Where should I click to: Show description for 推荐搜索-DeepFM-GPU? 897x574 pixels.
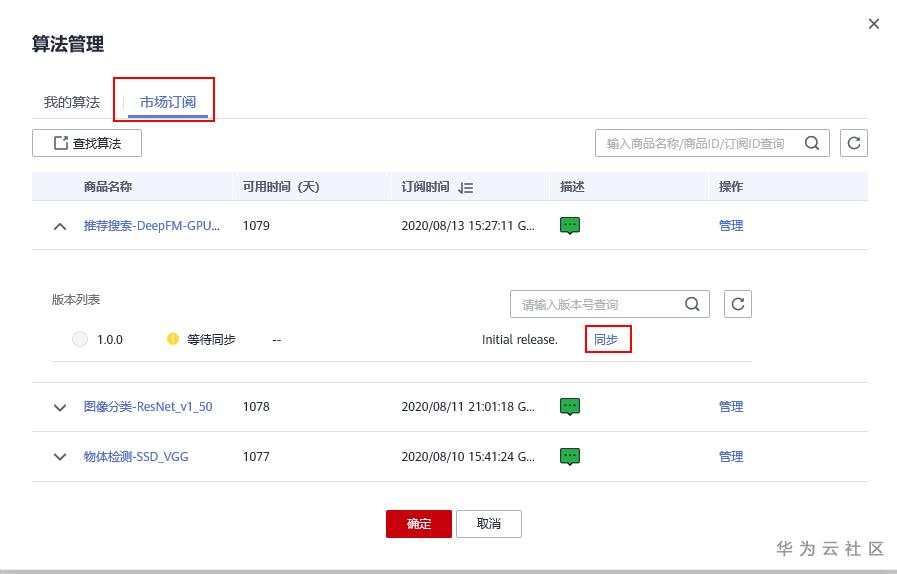pyautogui.click(x=570, y=226)
